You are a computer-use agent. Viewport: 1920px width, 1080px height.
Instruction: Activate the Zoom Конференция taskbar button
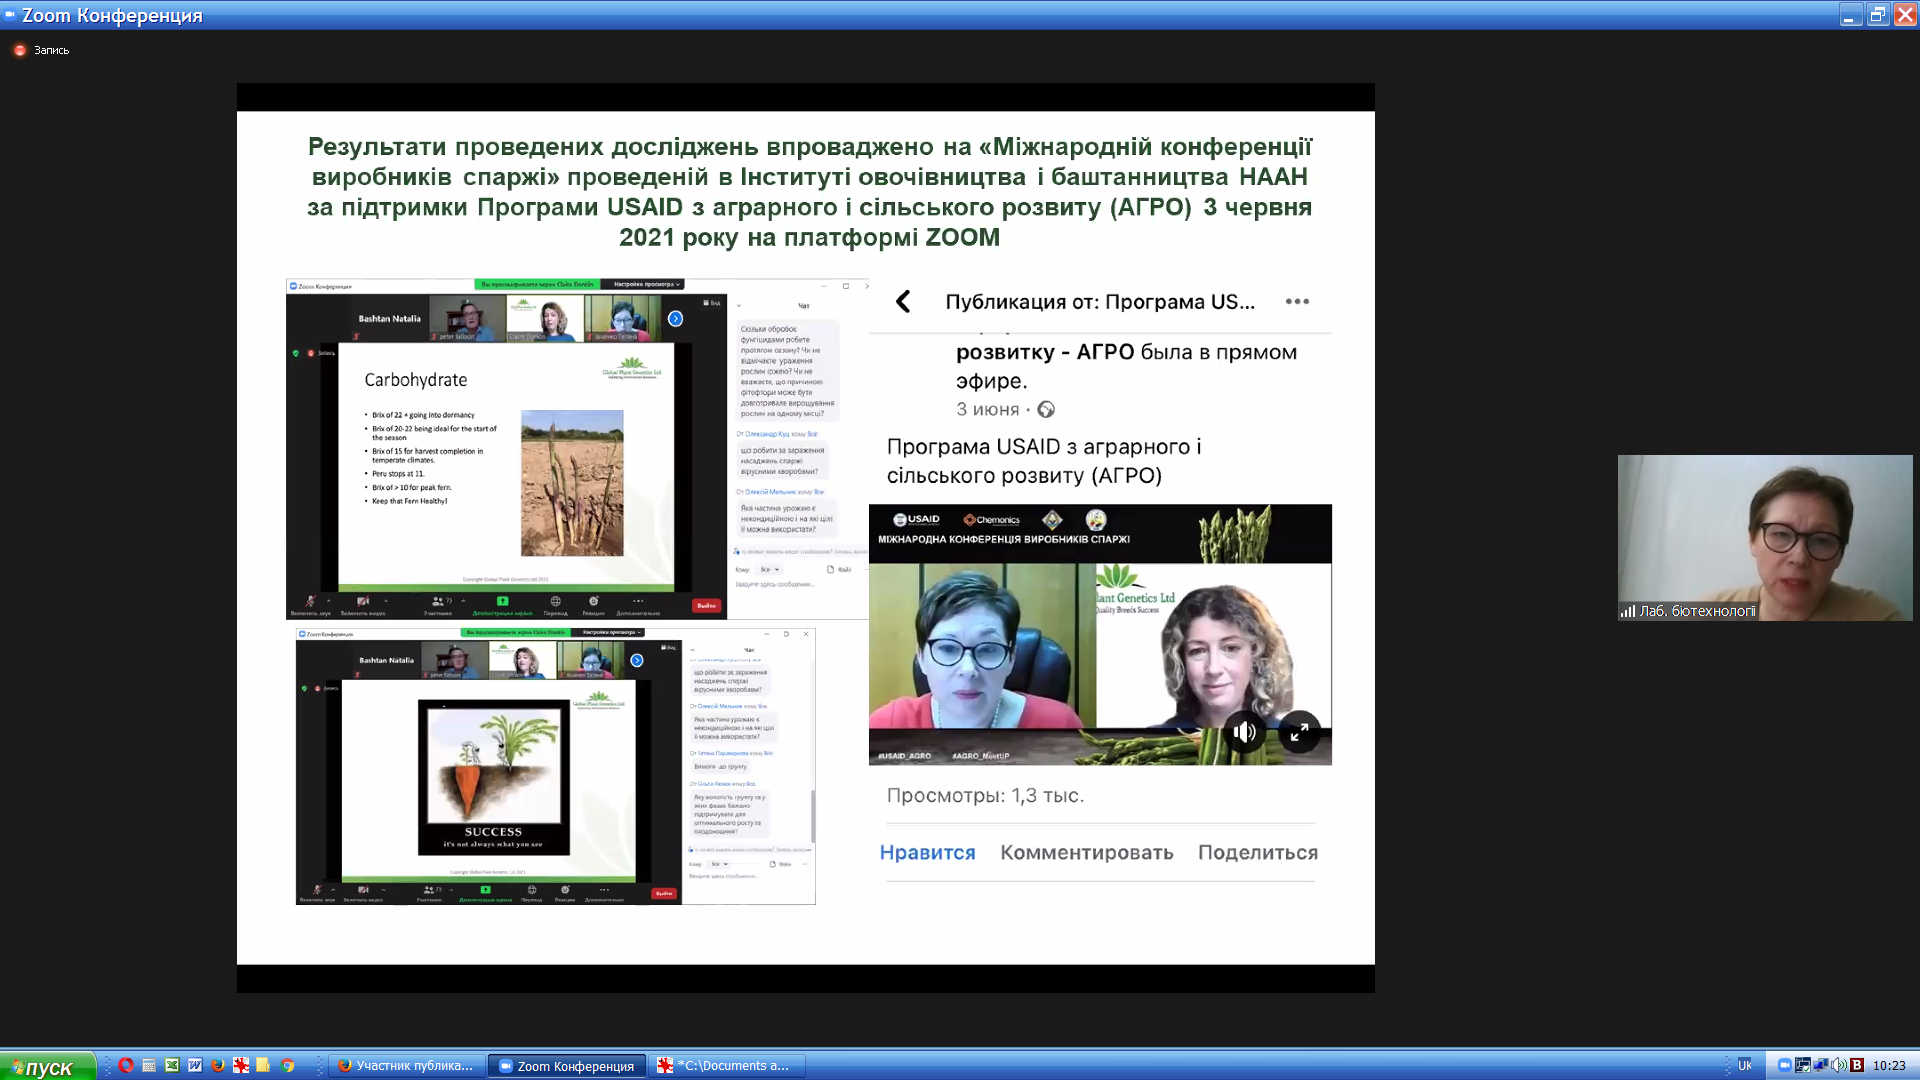coord(566,1066)
